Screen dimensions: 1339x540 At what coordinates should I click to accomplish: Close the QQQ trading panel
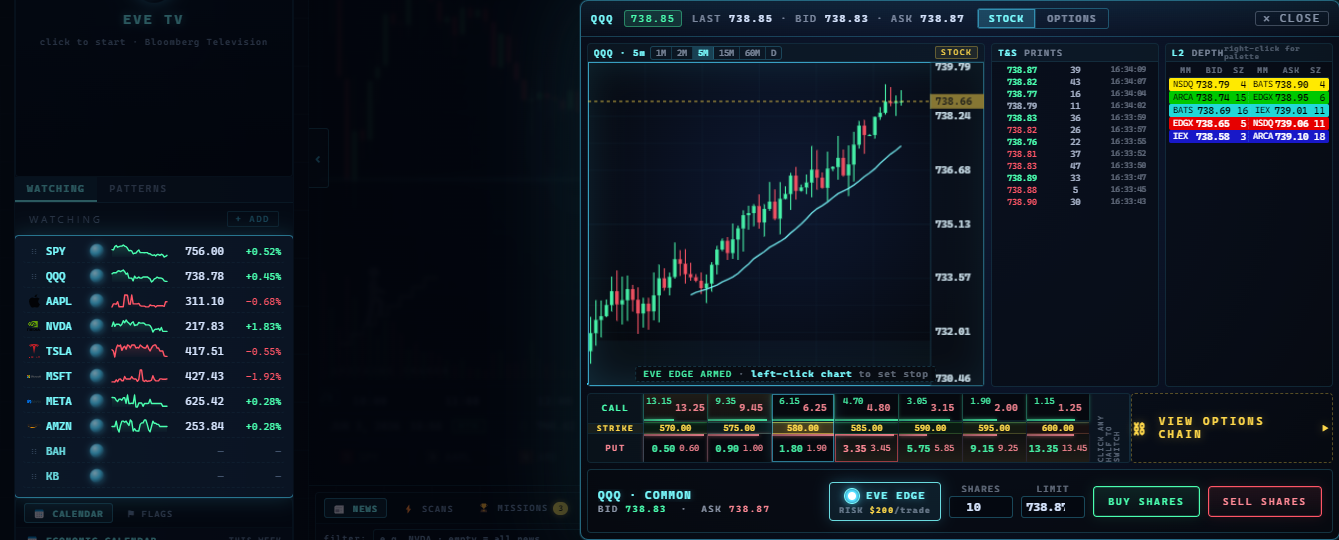1292,18
